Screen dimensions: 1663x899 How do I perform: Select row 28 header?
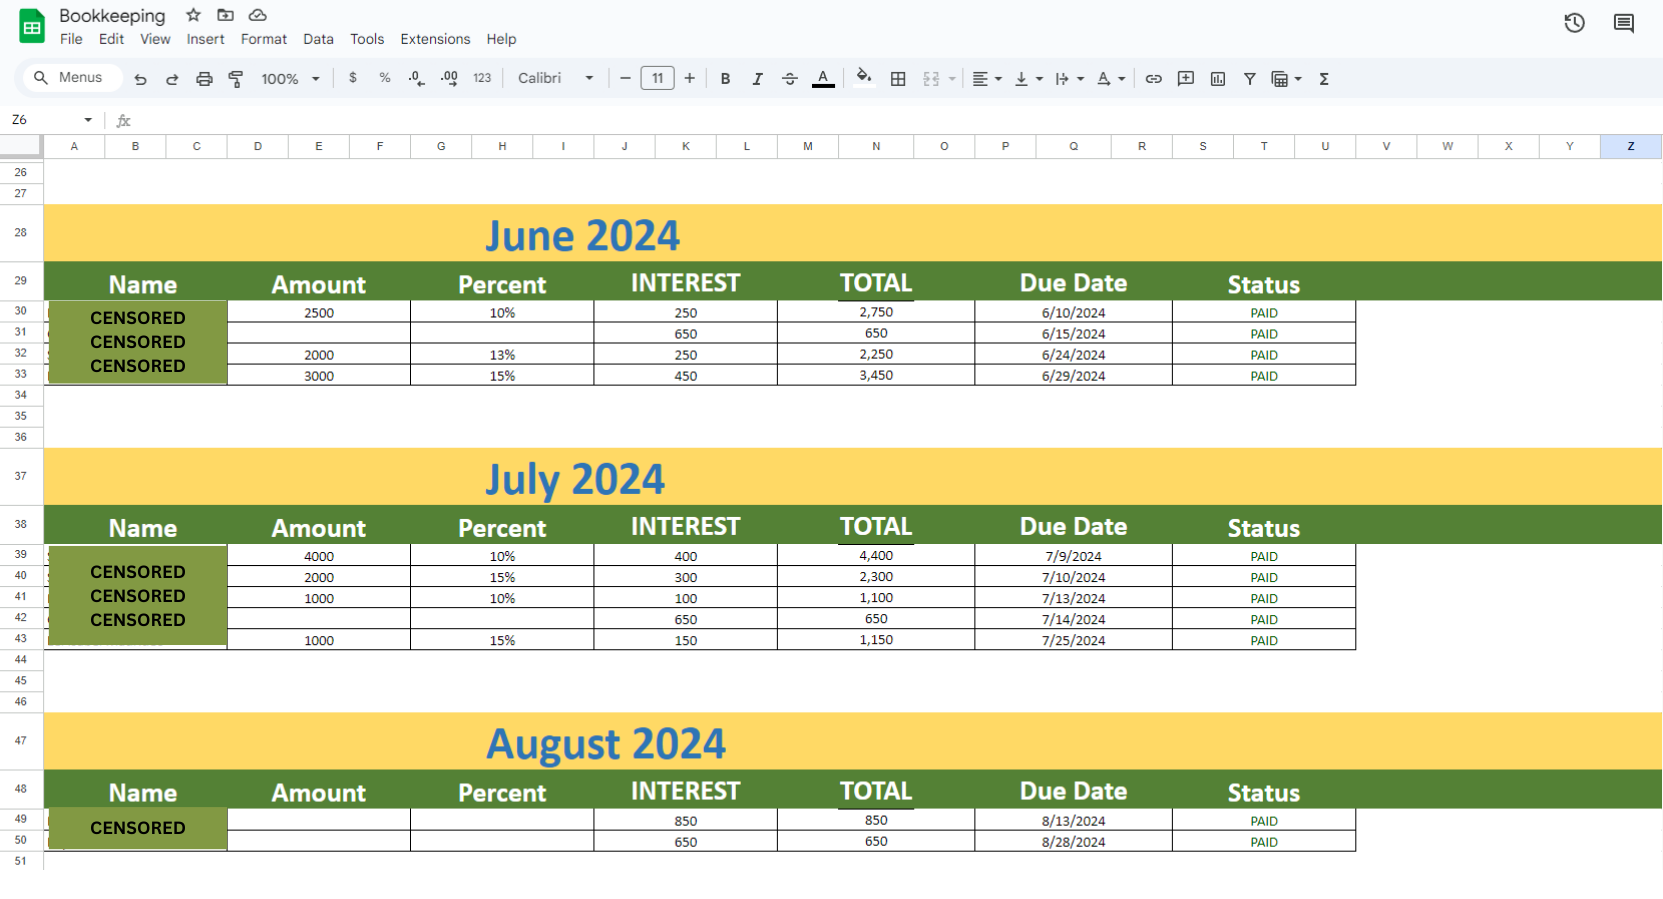click(x=21, y=232)
